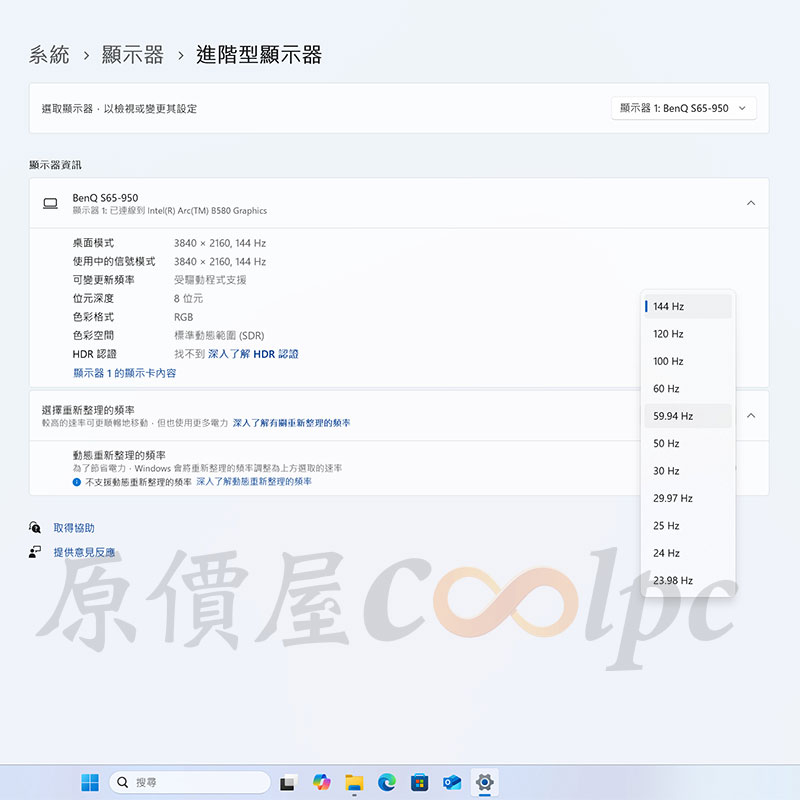
Task: Open the 深入了解 HDR 認證 link
Action: (253, 354)
